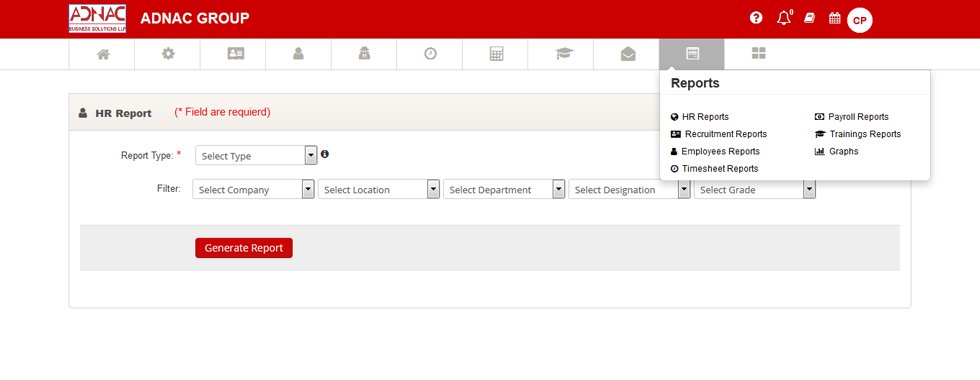Viewport: 980px width, 380px height.
Task: Click the book icon in header
Action: tap(809, 18)
